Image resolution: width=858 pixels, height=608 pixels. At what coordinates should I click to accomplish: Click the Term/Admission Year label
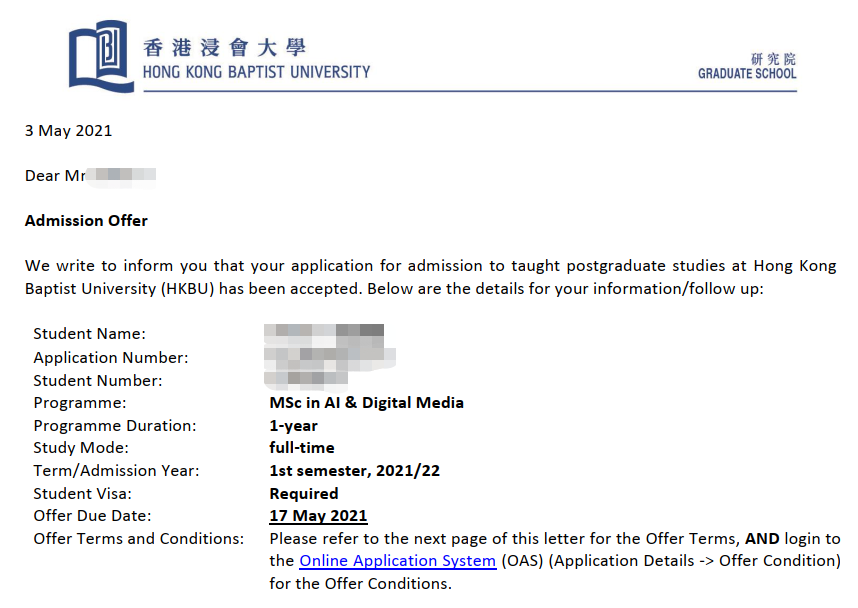116,470
